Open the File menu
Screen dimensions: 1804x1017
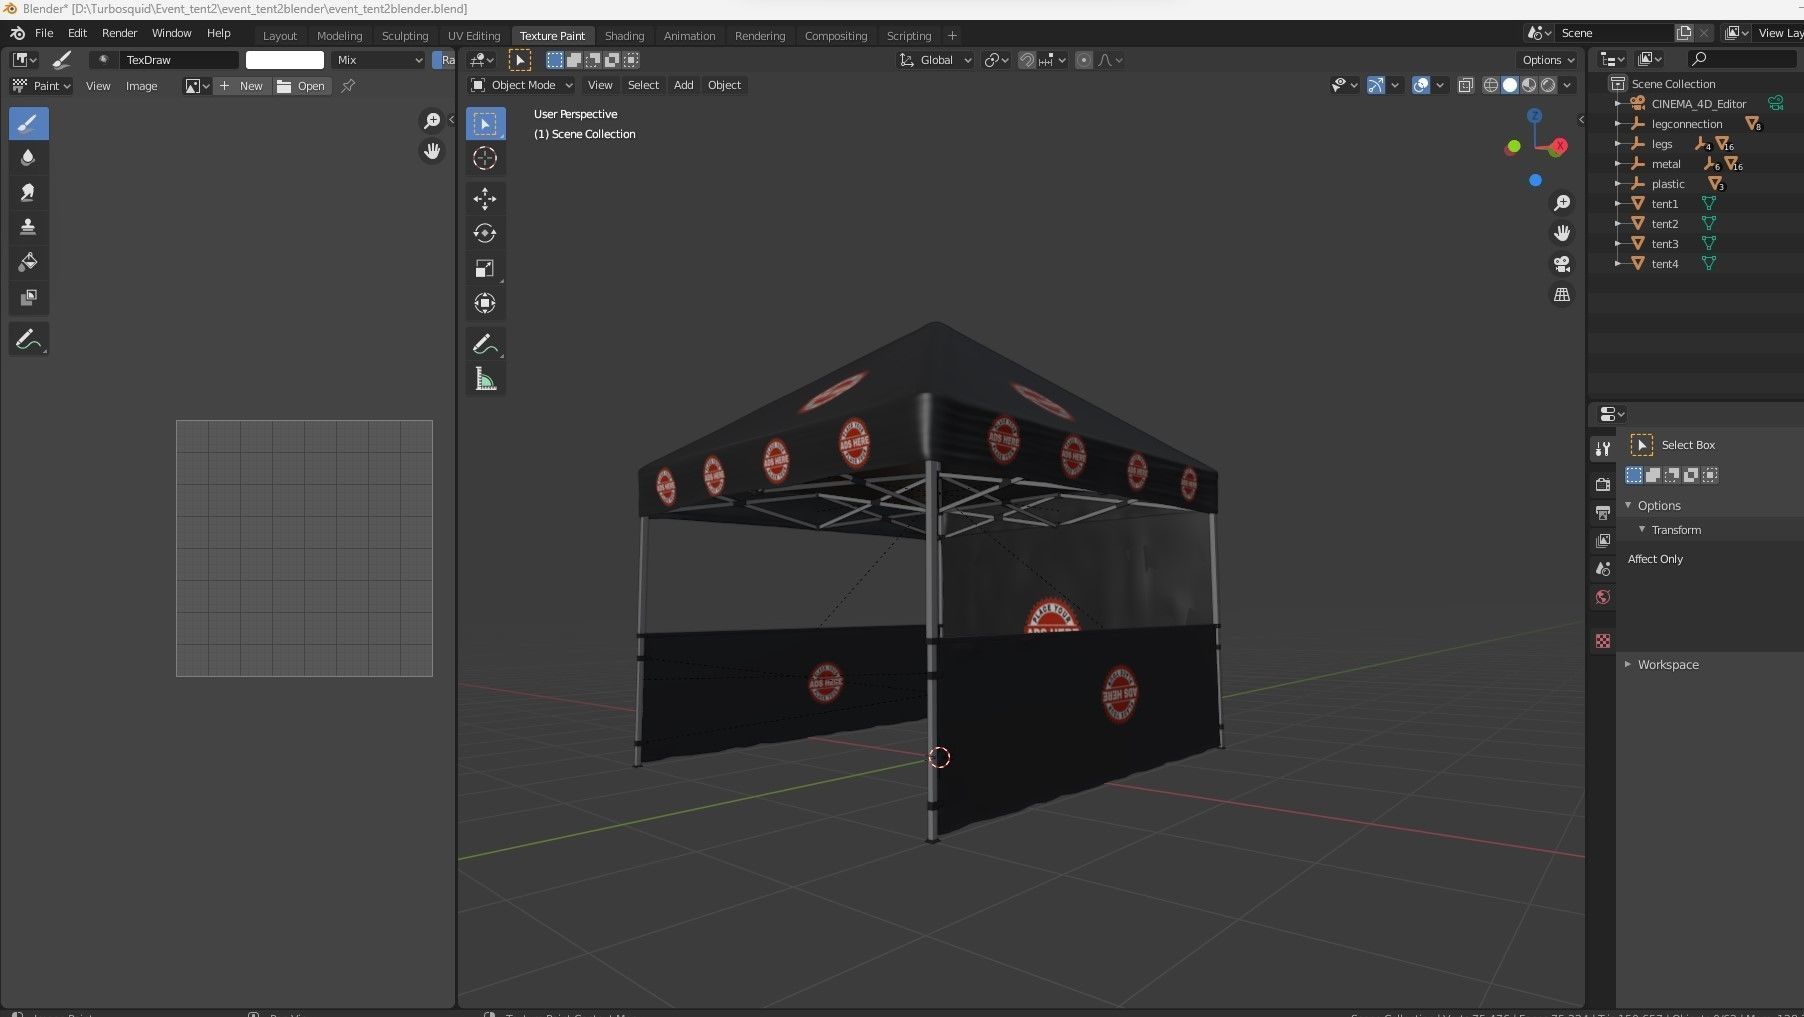(x=44, y=33)
